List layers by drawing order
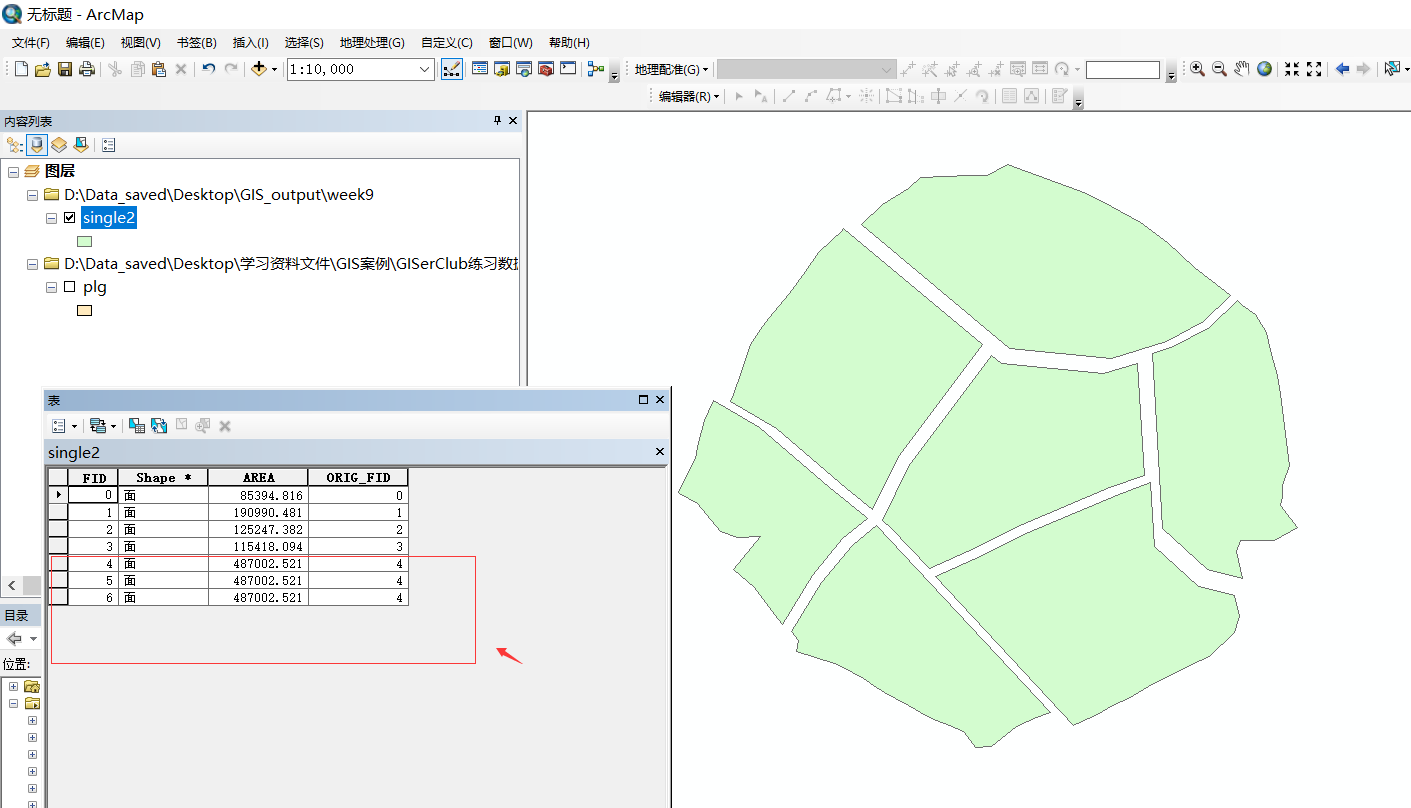 coord(14,145)
